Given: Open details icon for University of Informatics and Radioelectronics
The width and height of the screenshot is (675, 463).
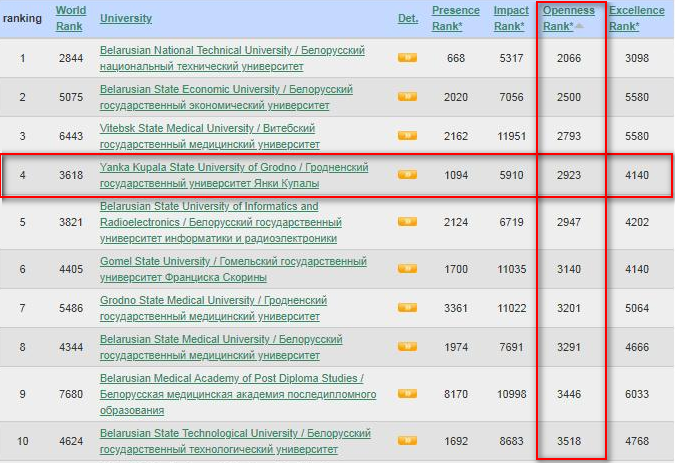Looking at the screenshot, I should (407, 222).
